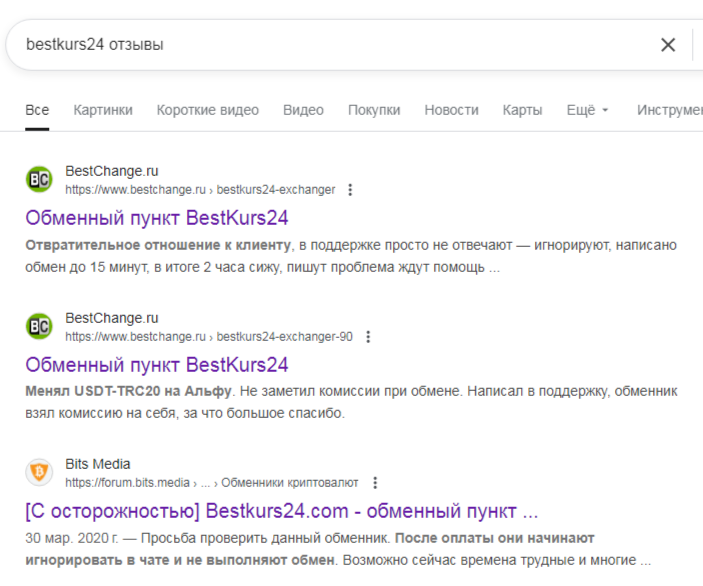Open the [С осторожностью] Bestkurs24.com result link

pyautogui.click(x=282, y=511)
